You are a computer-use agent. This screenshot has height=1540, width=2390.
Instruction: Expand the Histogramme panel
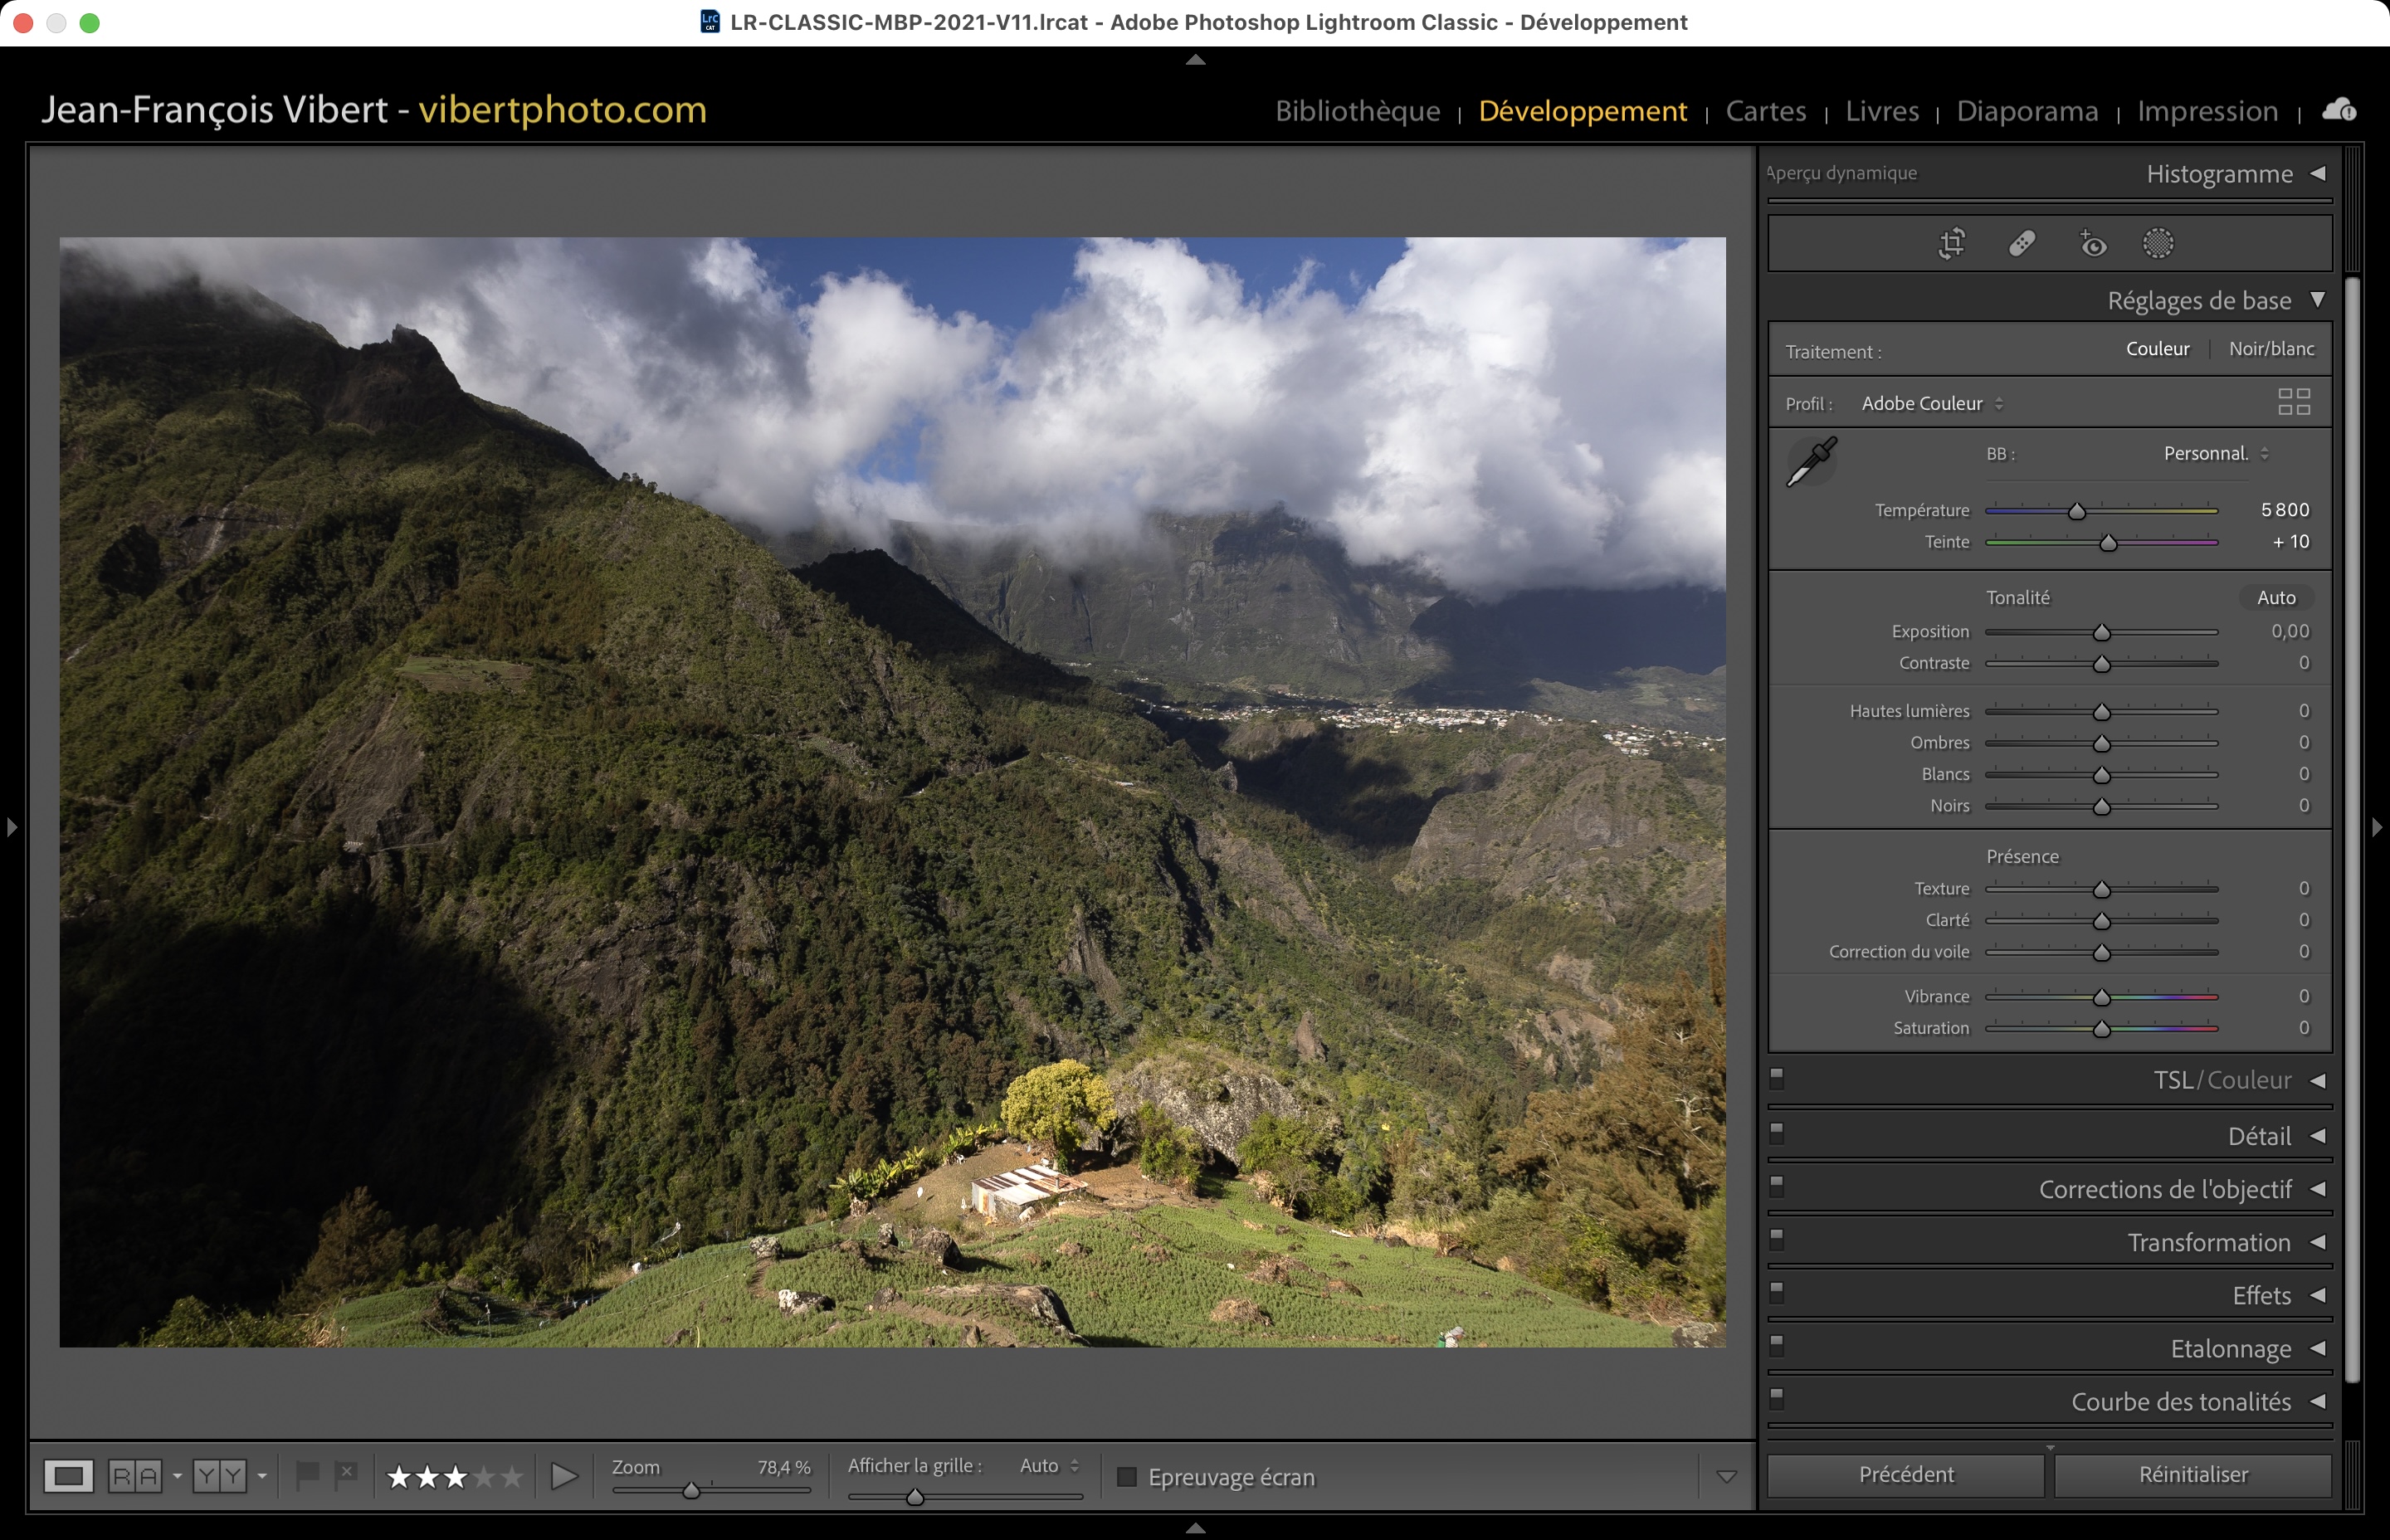tap(2317, 174)
